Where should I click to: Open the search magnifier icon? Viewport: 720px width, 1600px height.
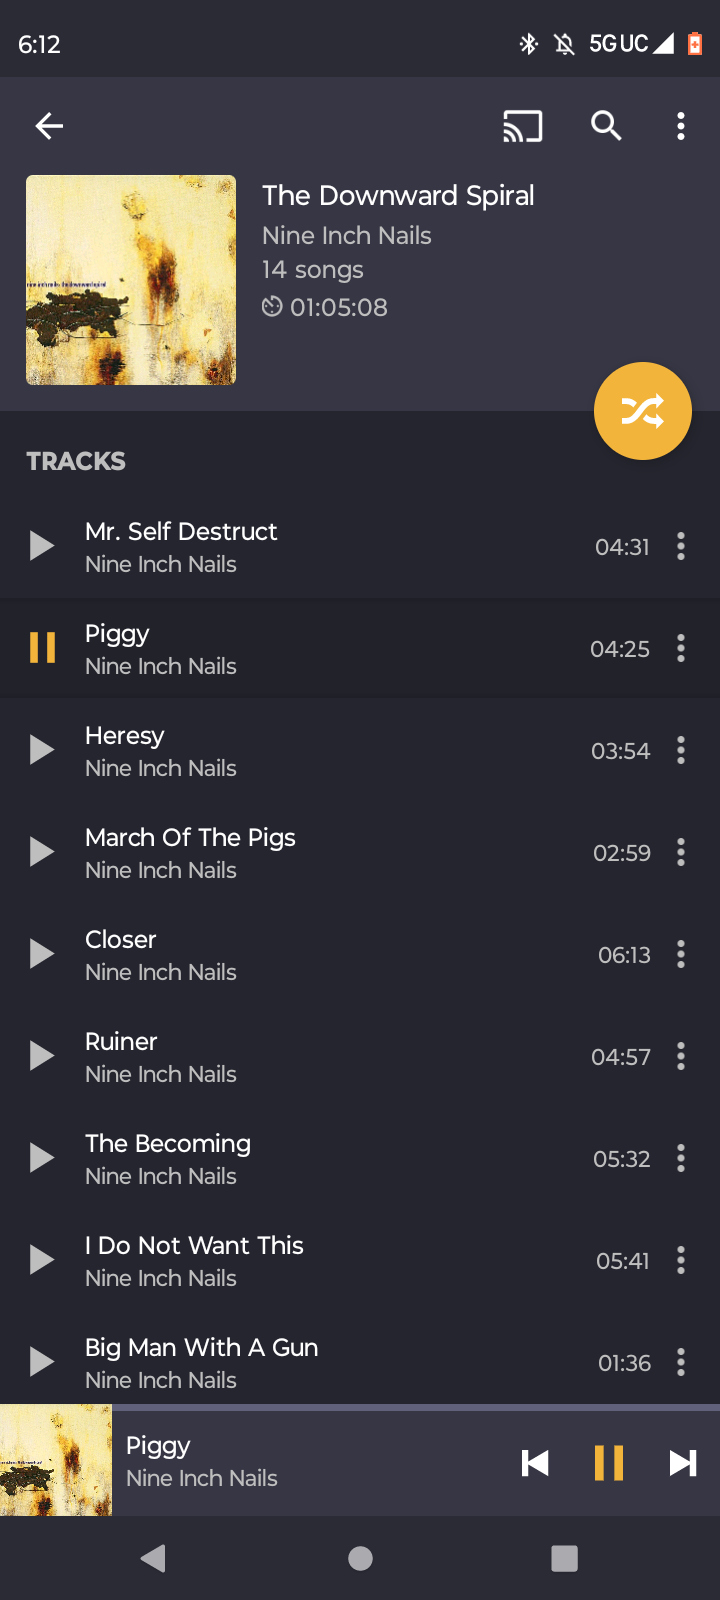[x=606, y=126]
